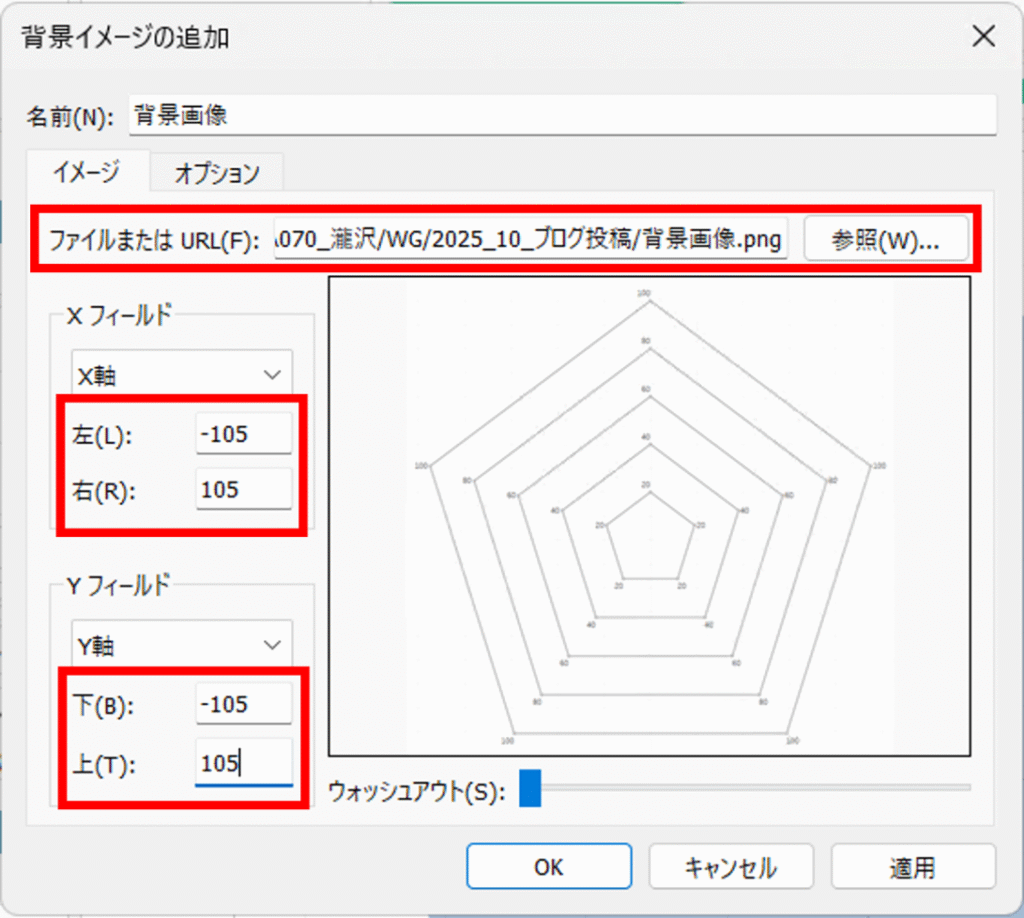Expand the X軸 field dropdown
Screen dimensions: 1024x918
click(x=182, y=375)
